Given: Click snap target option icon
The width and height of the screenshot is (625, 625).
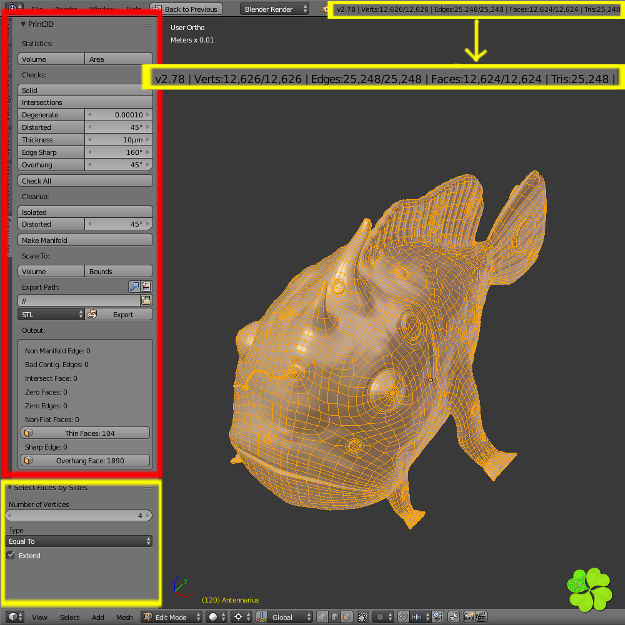Looking at the screenshot, I should point(438,617).
